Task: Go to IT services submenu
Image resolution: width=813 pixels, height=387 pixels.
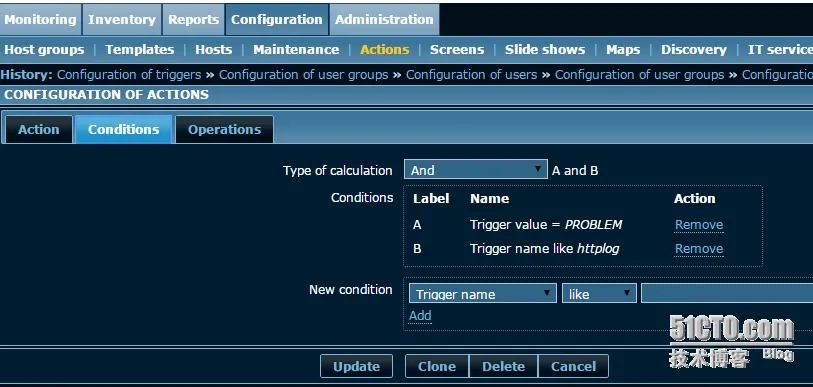Action: pyautogui.click(x=780, y=50)
